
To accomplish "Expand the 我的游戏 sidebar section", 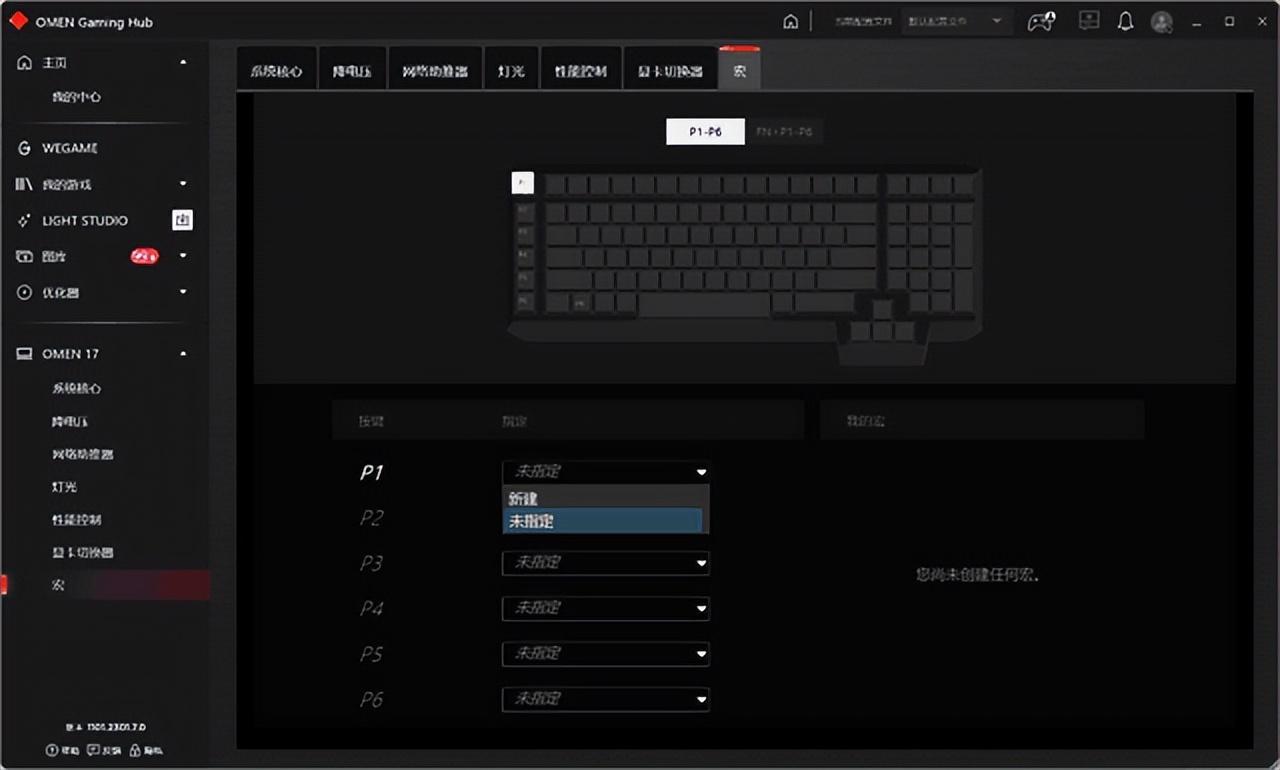I will (x=183, y=184).
